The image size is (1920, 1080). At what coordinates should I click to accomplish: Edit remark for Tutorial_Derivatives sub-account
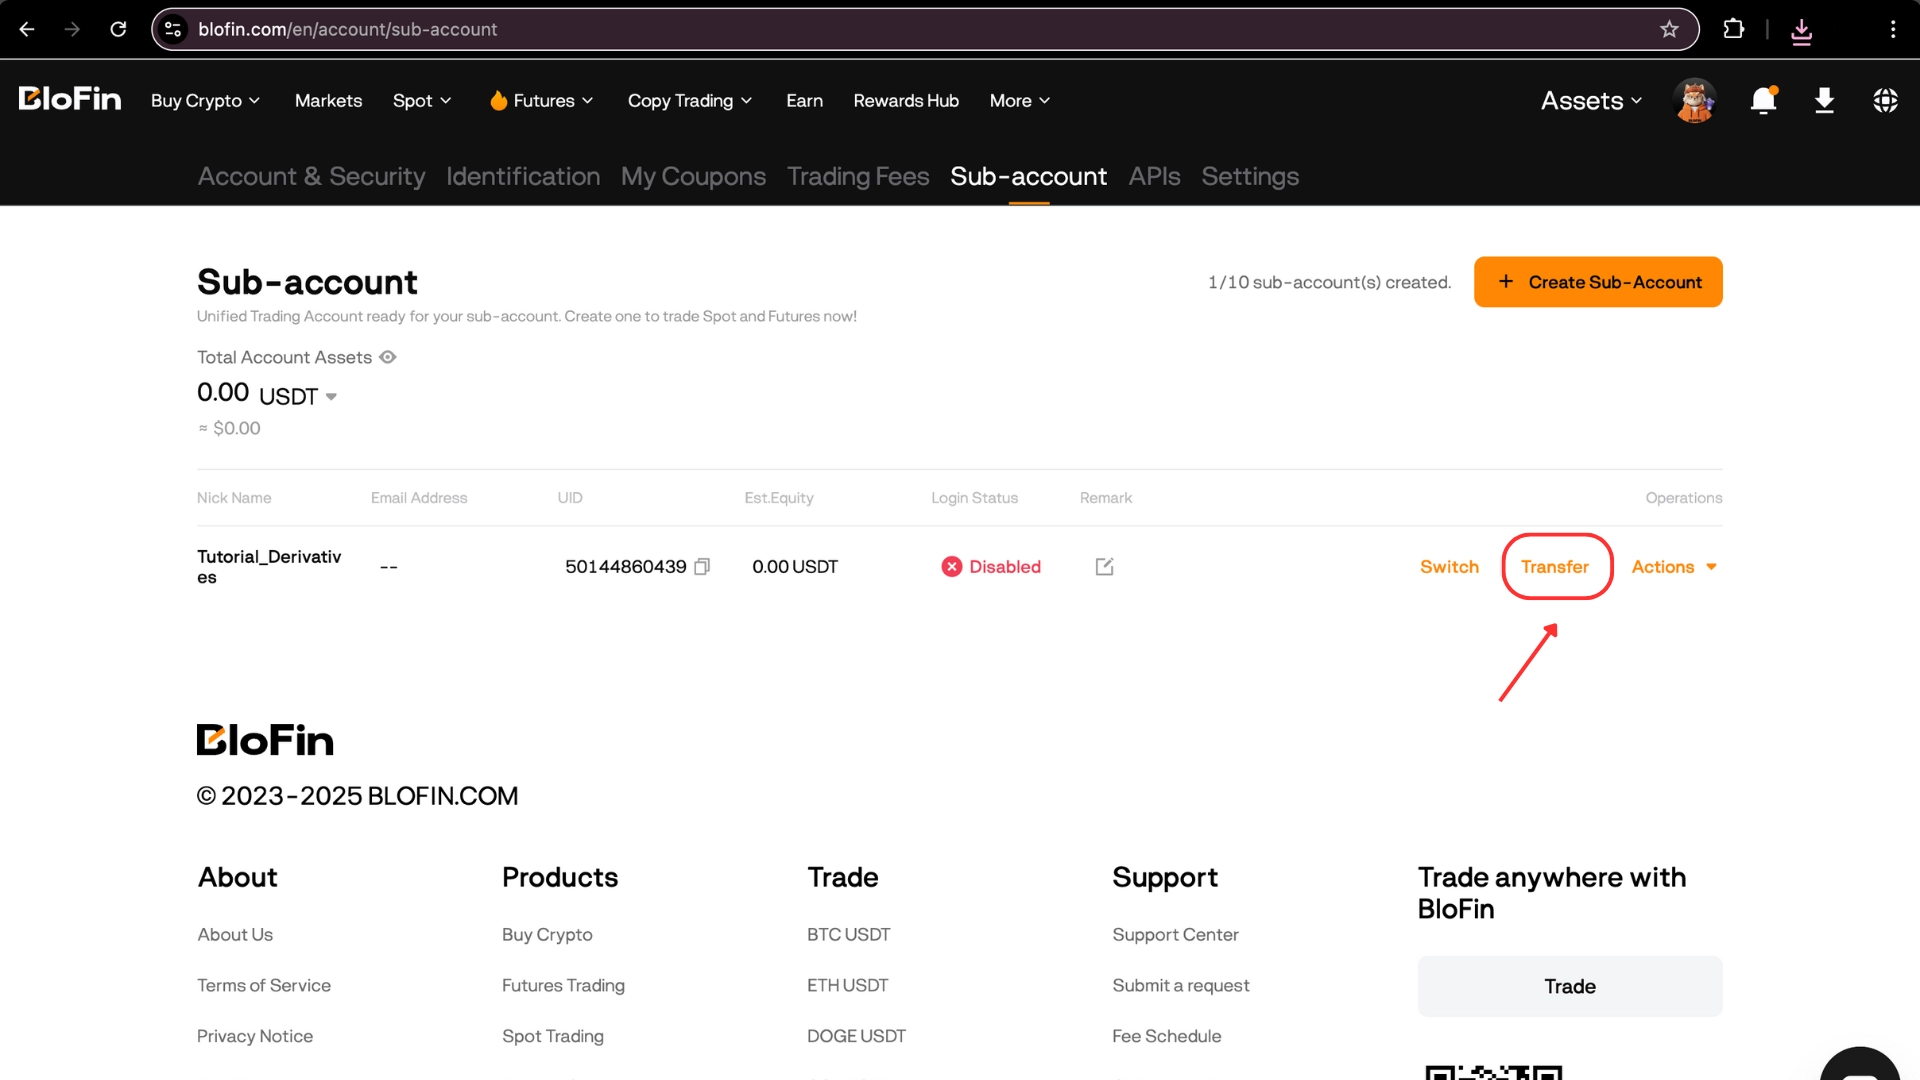1104,567
